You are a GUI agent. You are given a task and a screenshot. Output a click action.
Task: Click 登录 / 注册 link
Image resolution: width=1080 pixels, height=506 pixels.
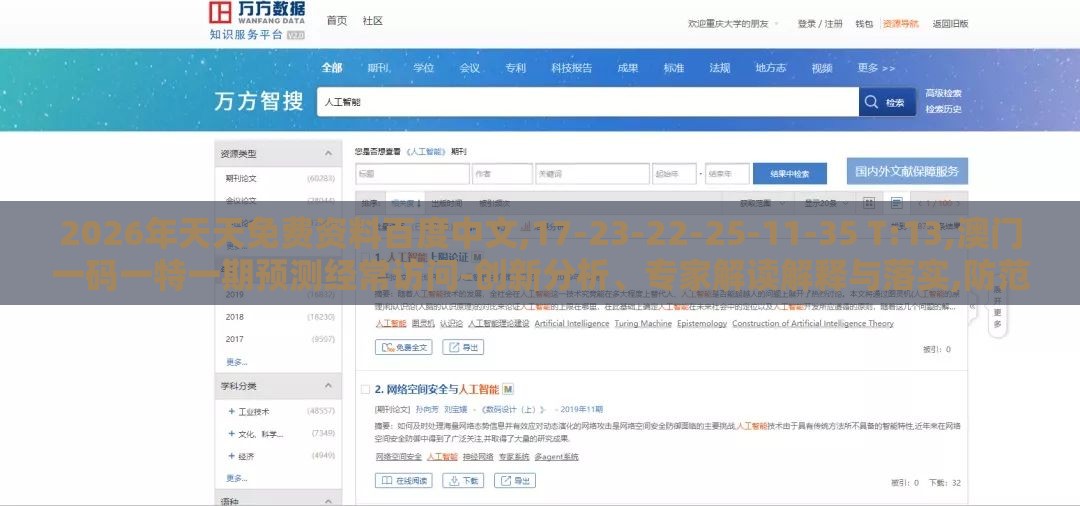[x=820, y=23]
